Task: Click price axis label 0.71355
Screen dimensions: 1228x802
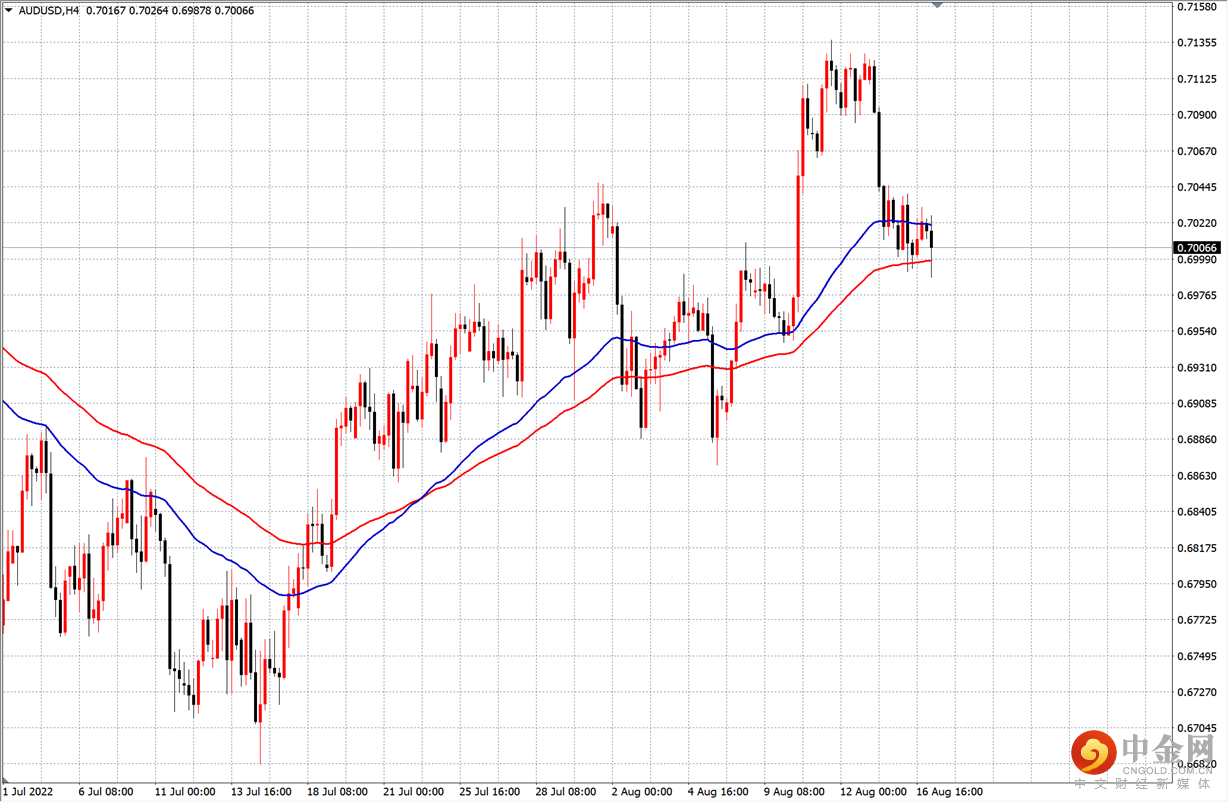Action: coord(1197,43)
